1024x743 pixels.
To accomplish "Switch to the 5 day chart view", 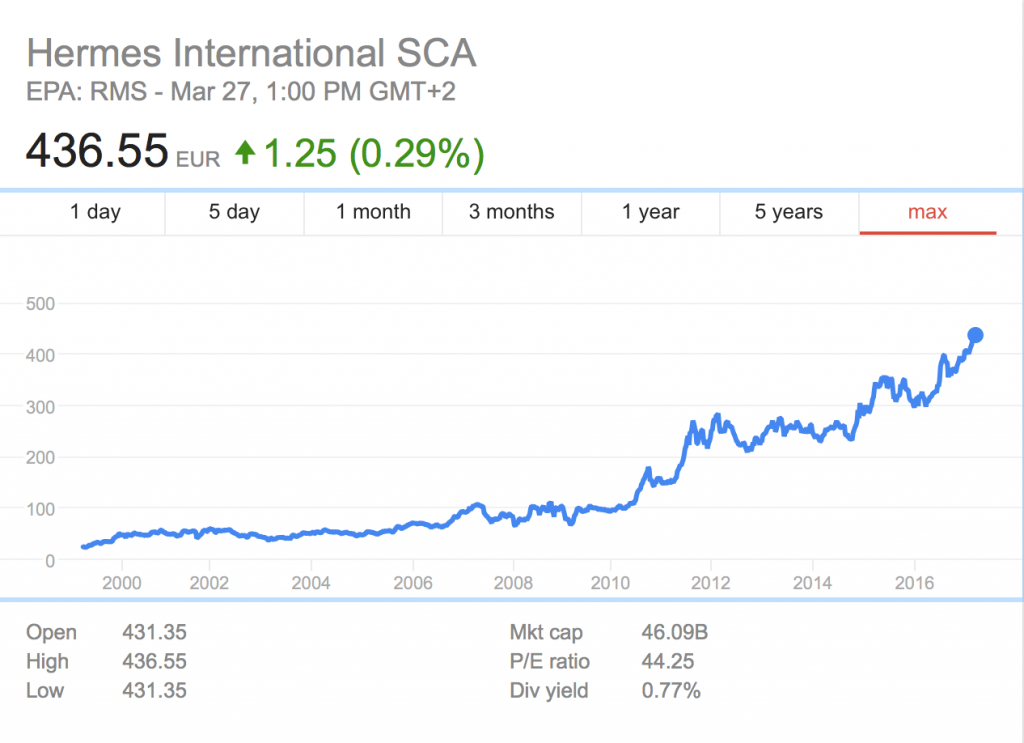I will tap(234, 212).
